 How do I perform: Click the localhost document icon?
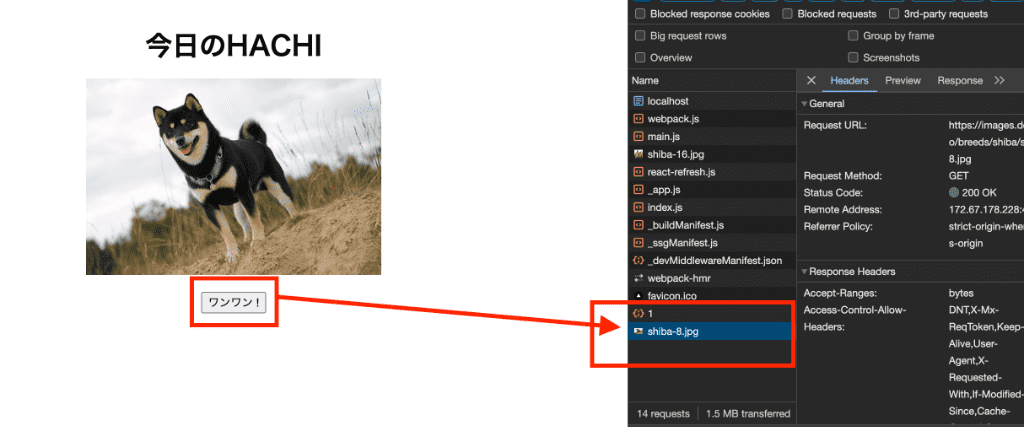[638, 101]
